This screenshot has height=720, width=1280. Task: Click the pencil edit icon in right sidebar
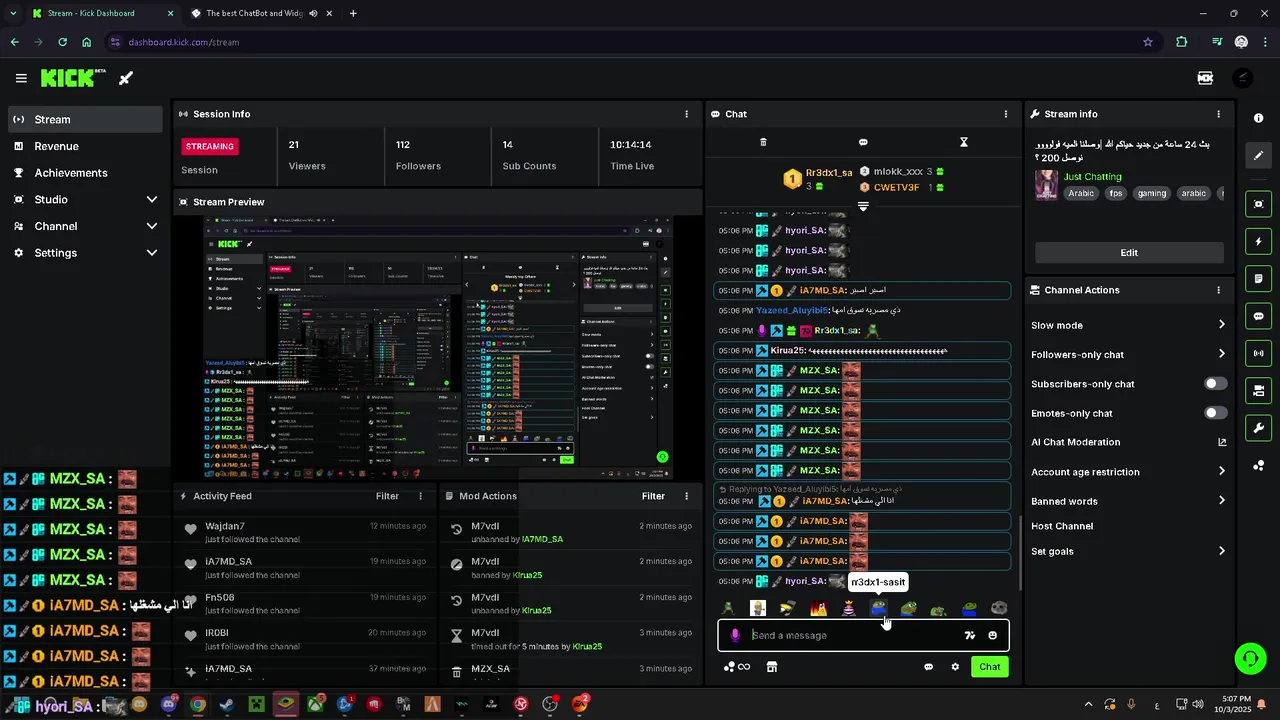coord(1258,156)
